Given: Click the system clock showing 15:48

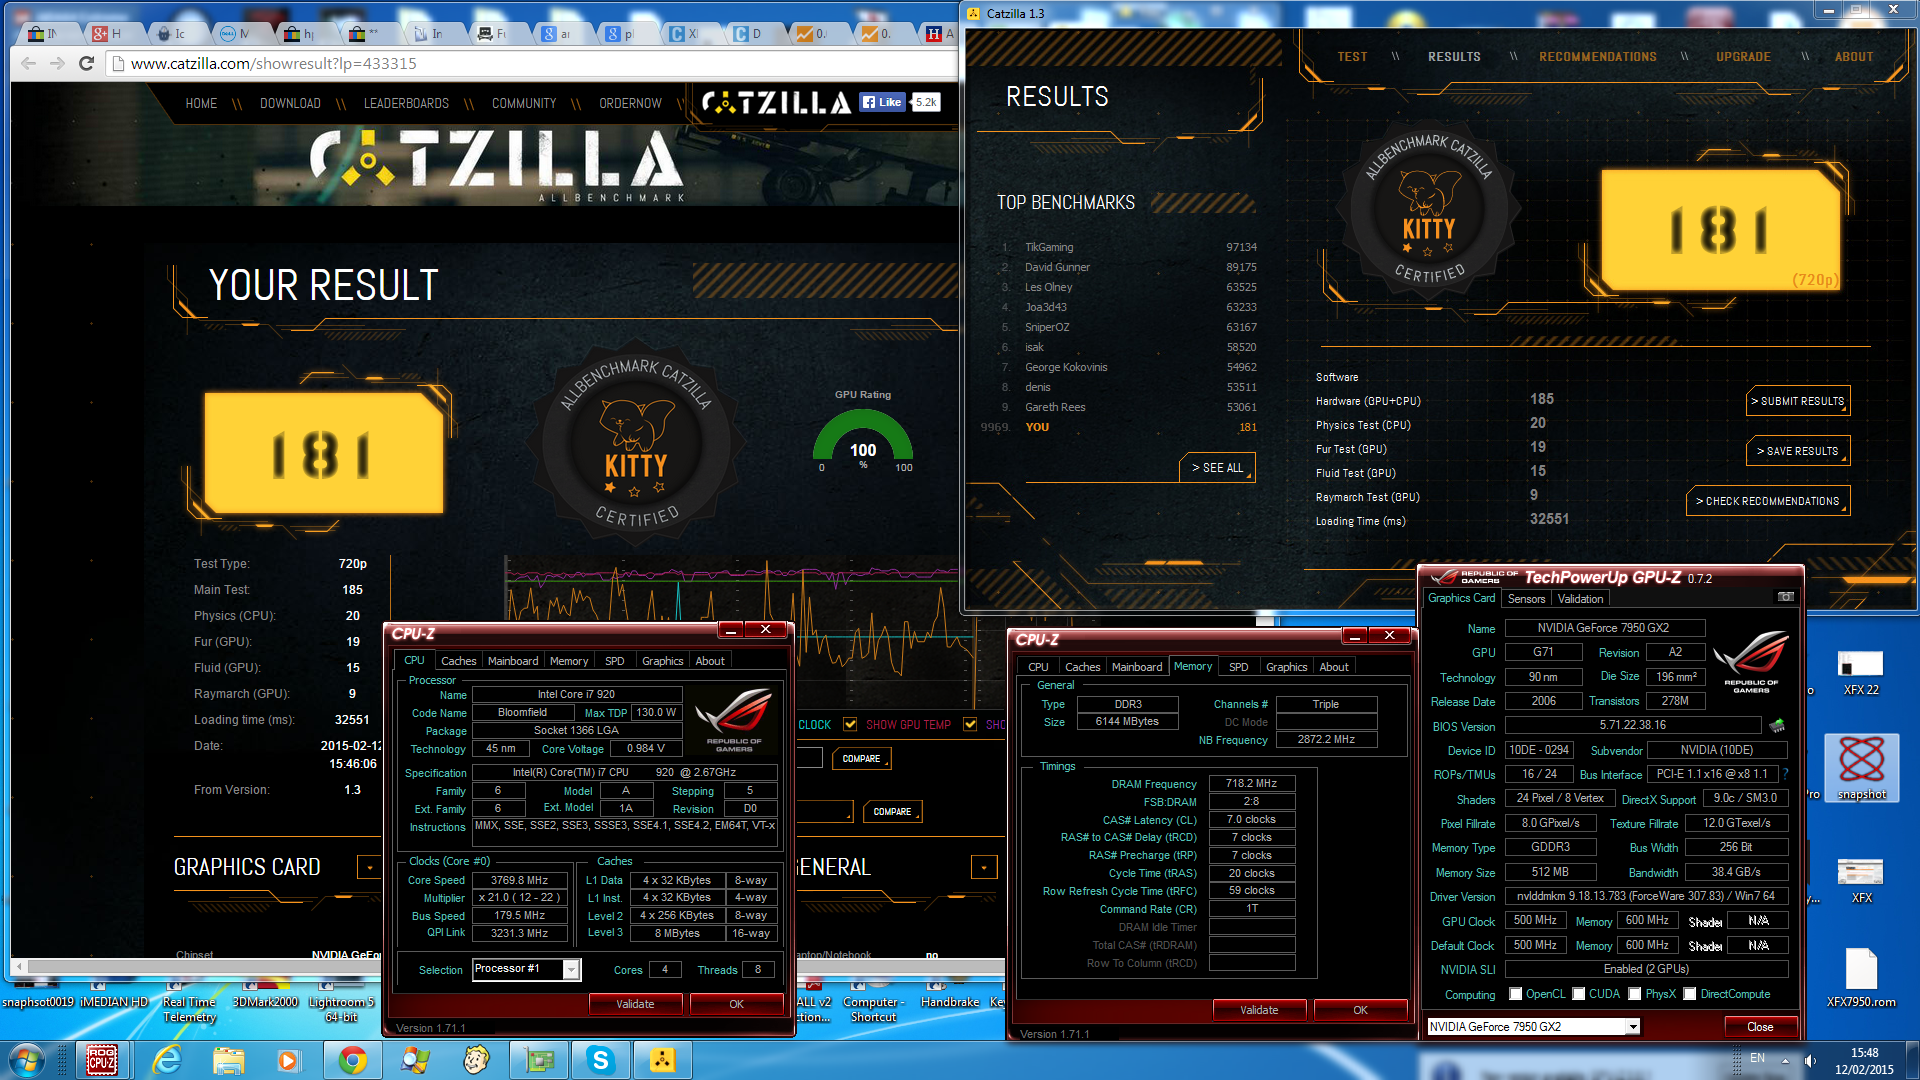Looking at the screenshot, I should coord(1864,1053).
